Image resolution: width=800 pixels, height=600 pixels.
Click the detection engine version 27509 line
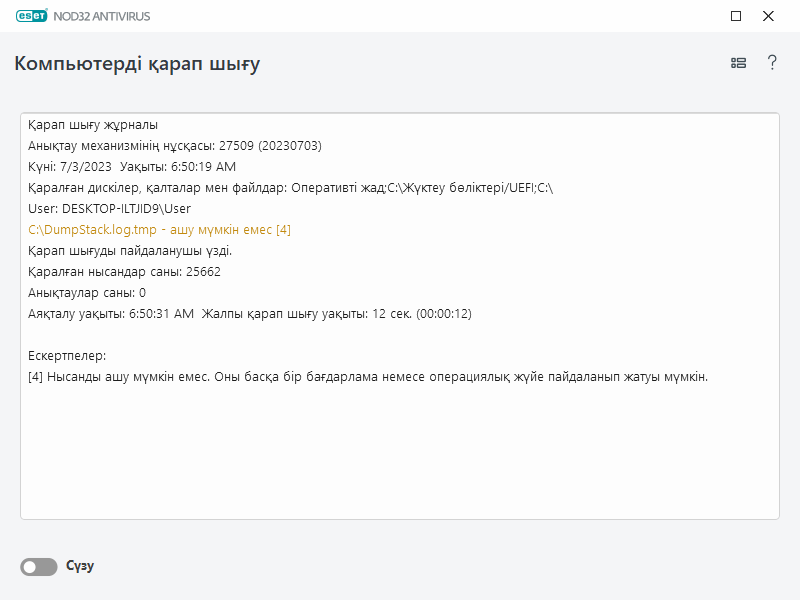(175, 146)
